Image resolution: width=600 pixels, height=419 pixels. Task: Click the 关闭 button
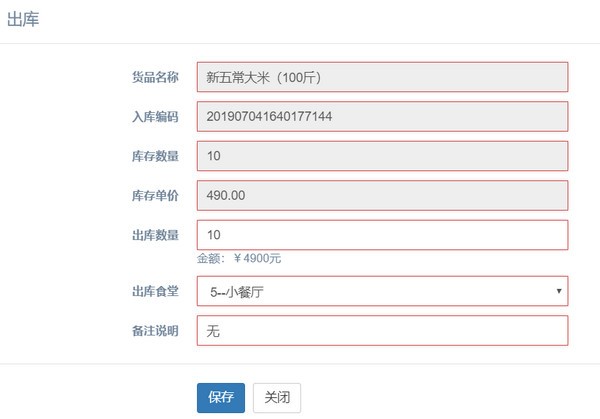click(x=276, y=397)
